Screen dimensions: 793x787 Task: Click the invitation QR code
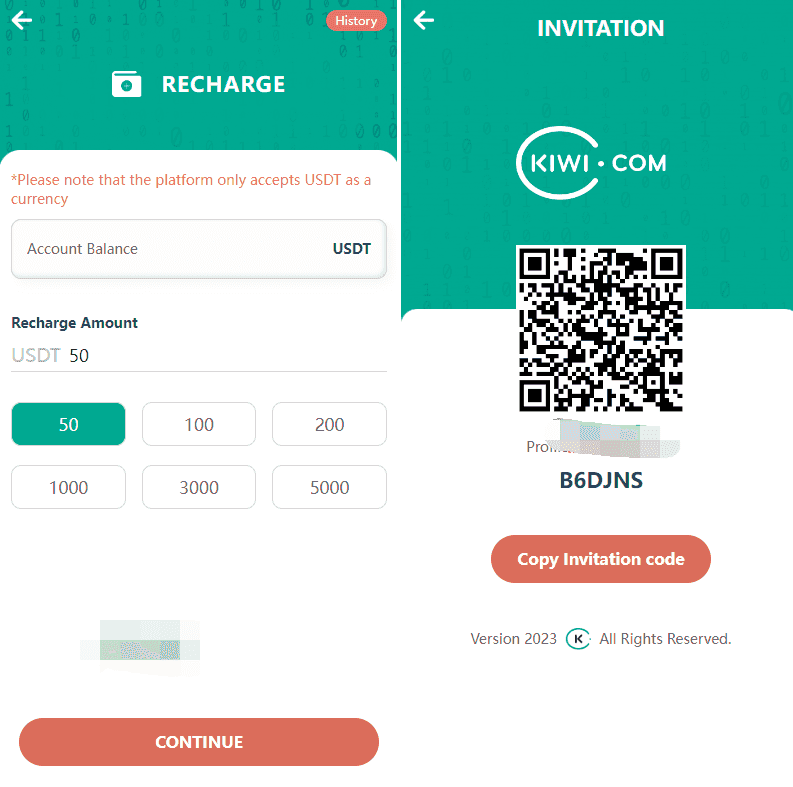(601, 329)
